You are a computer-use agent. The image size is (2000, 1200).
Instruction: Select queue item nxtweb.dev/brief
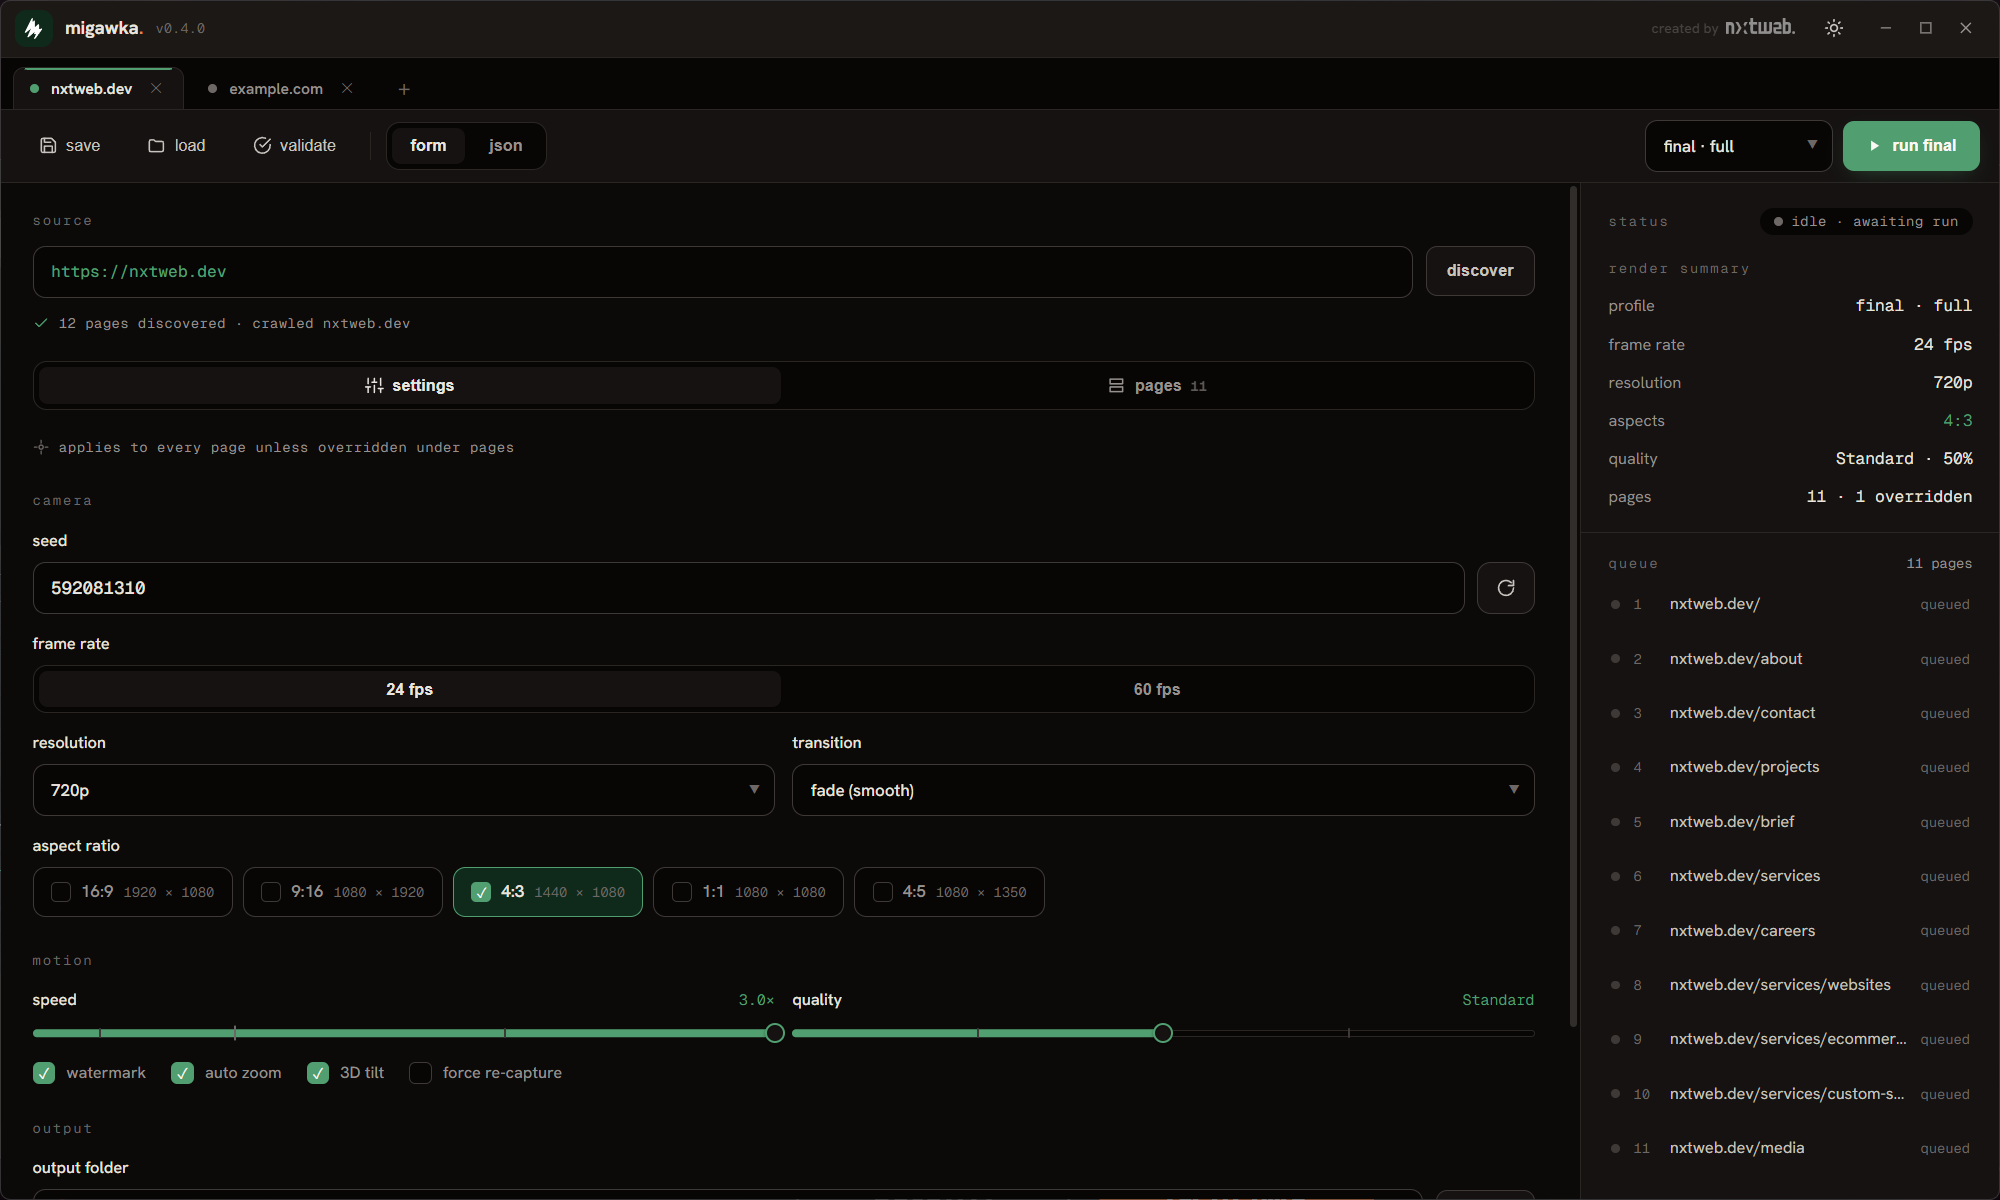pyautogui.click(x=1790, y=822)
